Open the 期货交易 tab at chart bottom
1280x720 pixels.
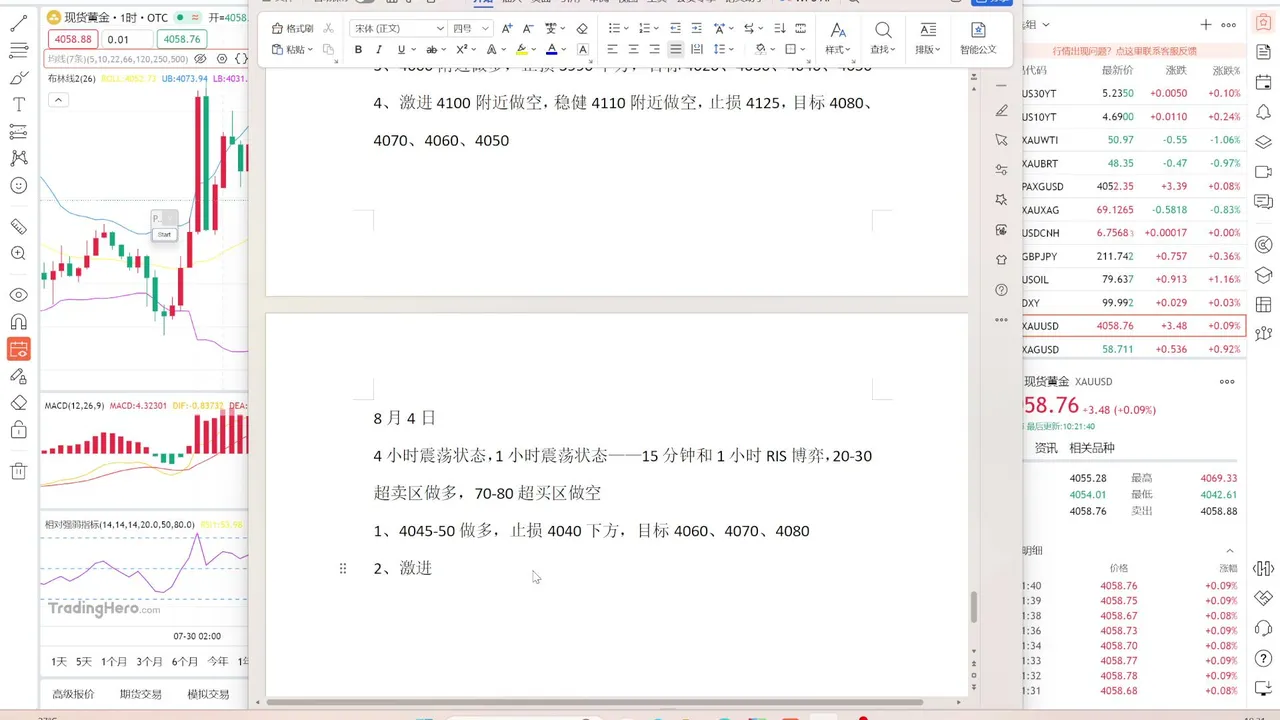140,694
